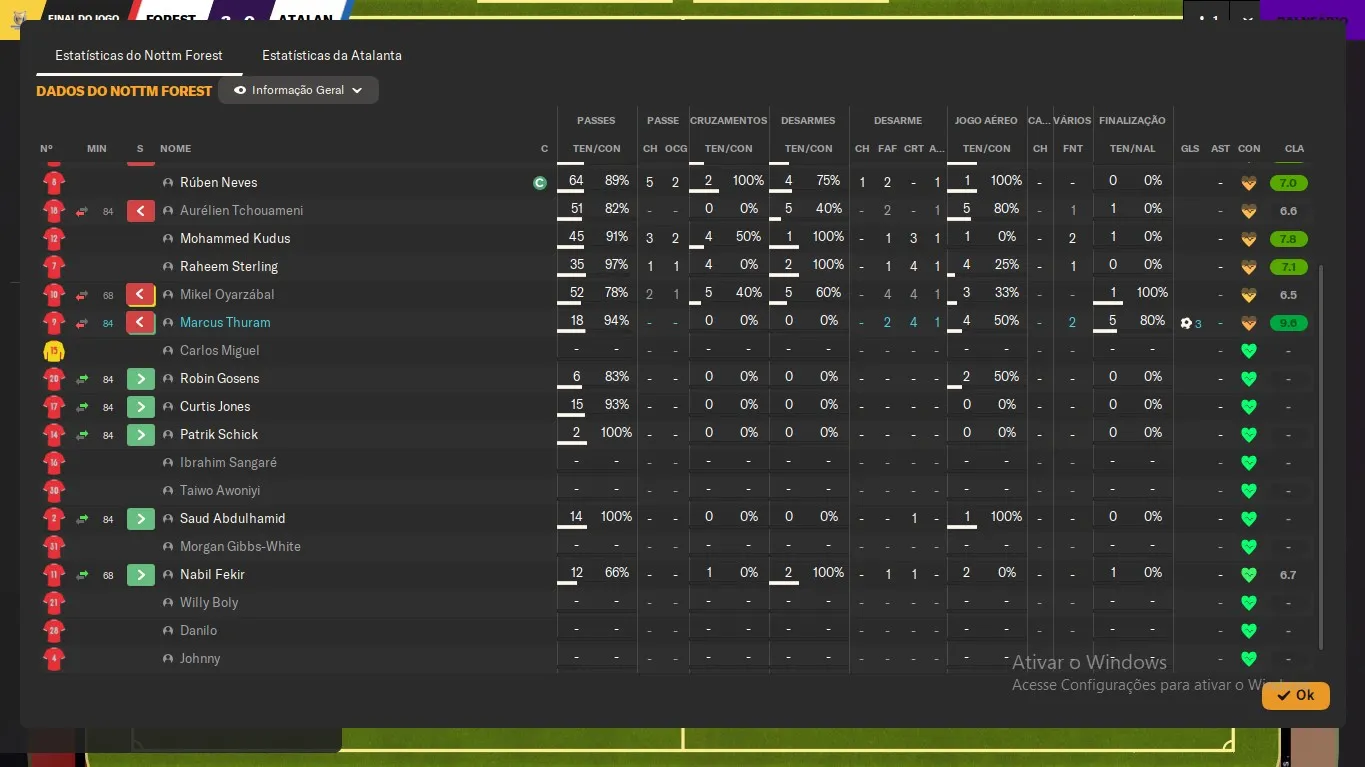
Task: Sort by MIN minutes column header
Action: click(x=96, y=149)
